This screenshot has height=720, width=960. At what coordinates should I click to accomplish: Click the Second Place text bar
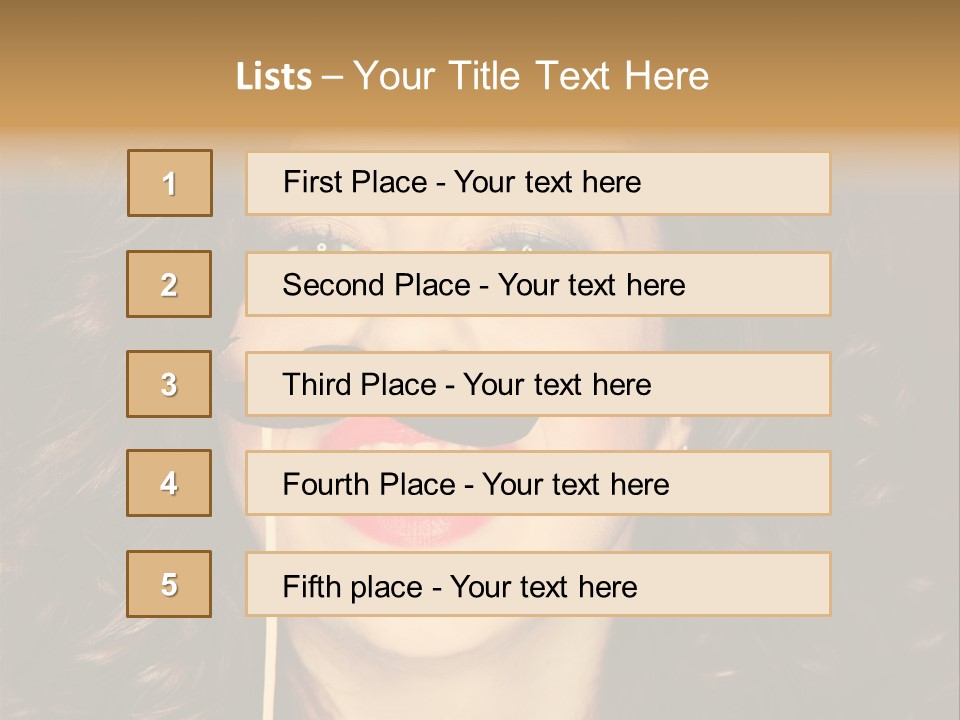538,284
